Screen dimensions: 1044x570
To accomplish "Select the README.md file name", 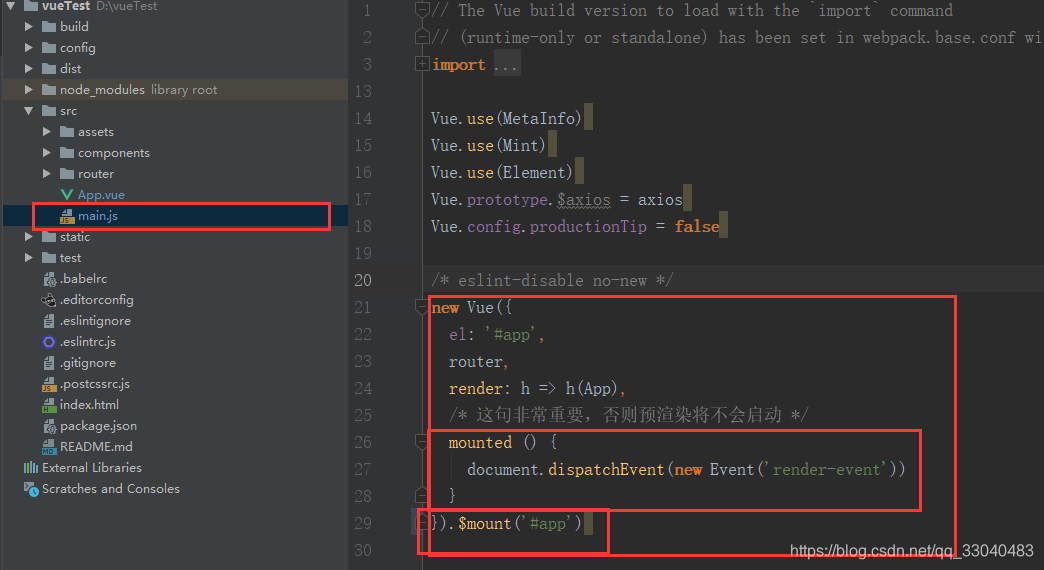I will [97, 447].
